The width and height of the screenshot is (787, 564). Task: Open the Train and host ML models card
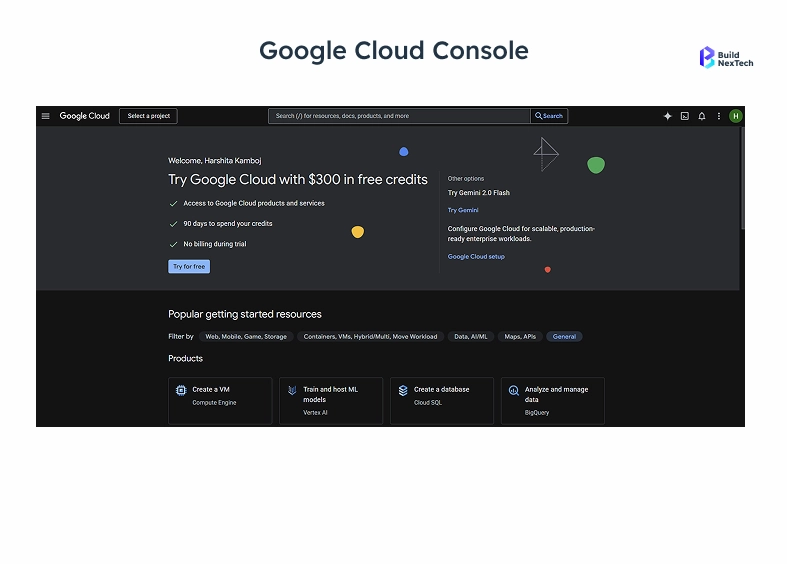tap(331, 401)
